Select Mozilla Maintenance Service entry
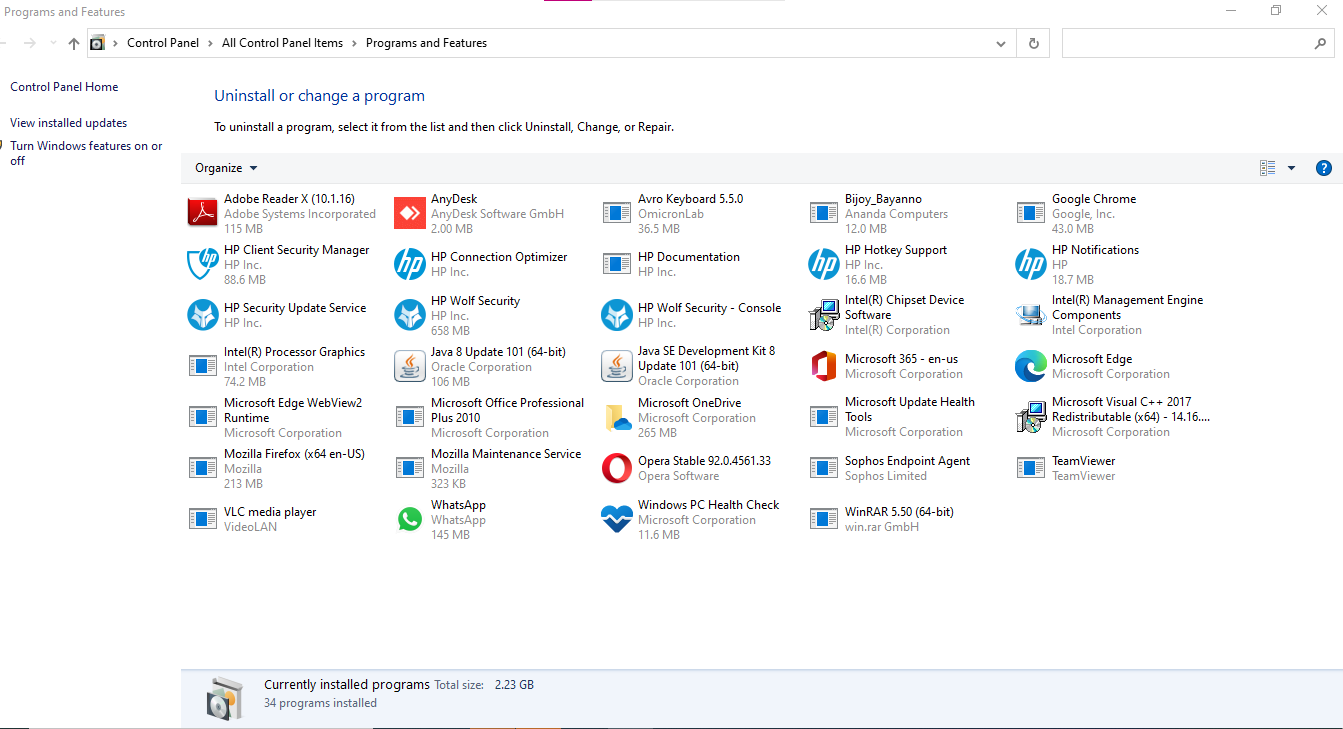This screenshot has height=729, width=1343. pos(488,468)
